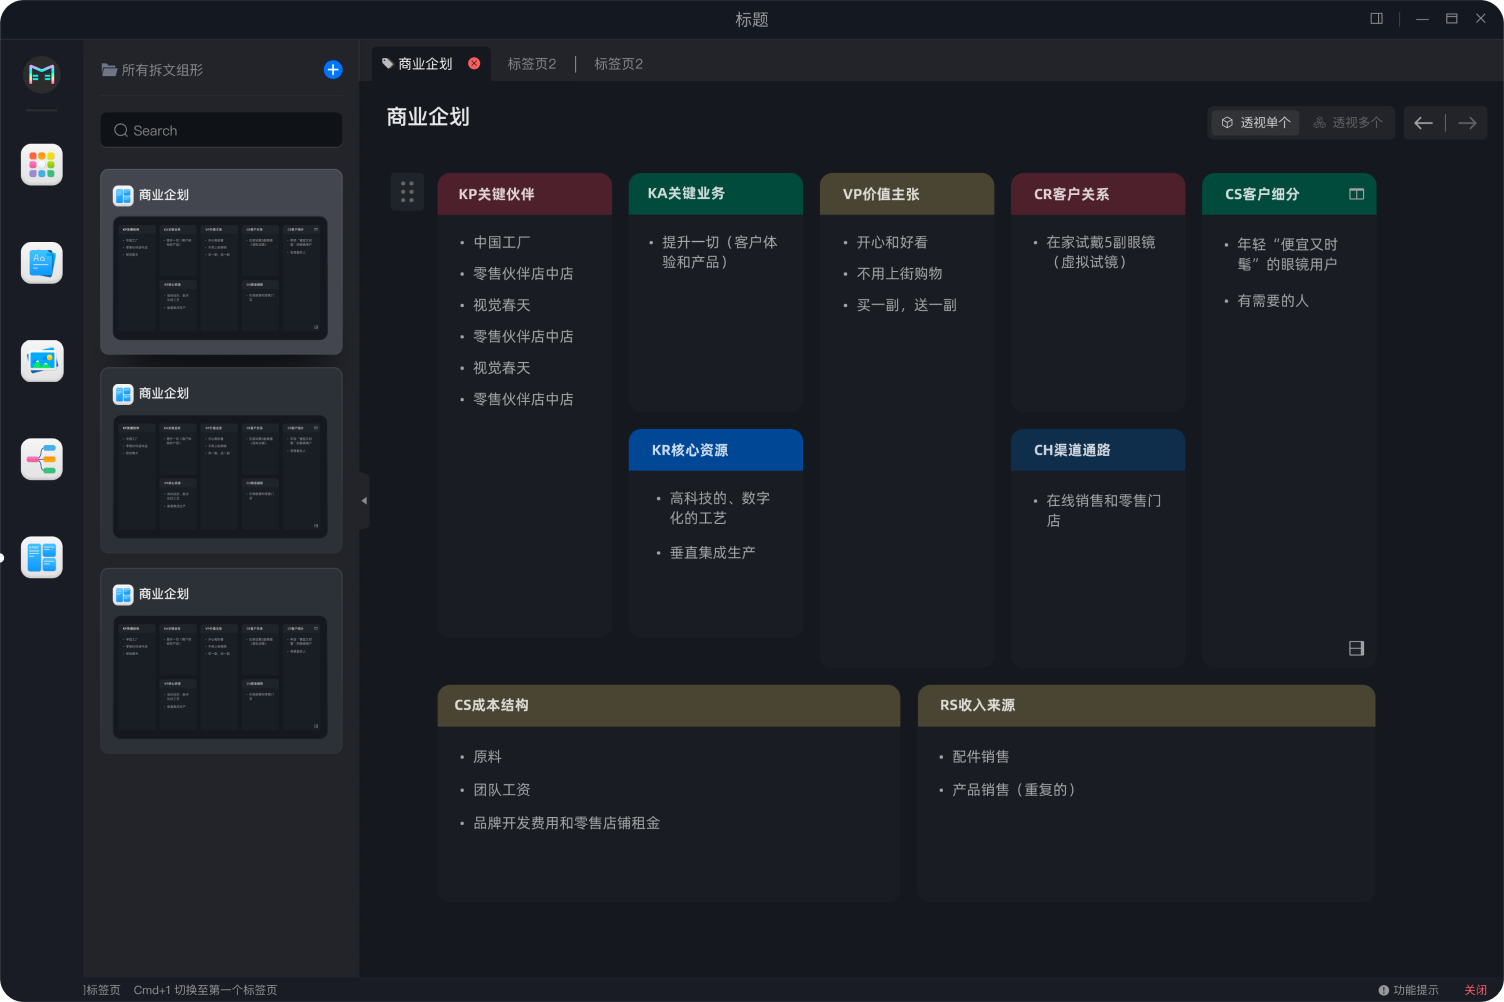Click the blue plus add button
The image size is (1504, 1002).
click(333, 69)
